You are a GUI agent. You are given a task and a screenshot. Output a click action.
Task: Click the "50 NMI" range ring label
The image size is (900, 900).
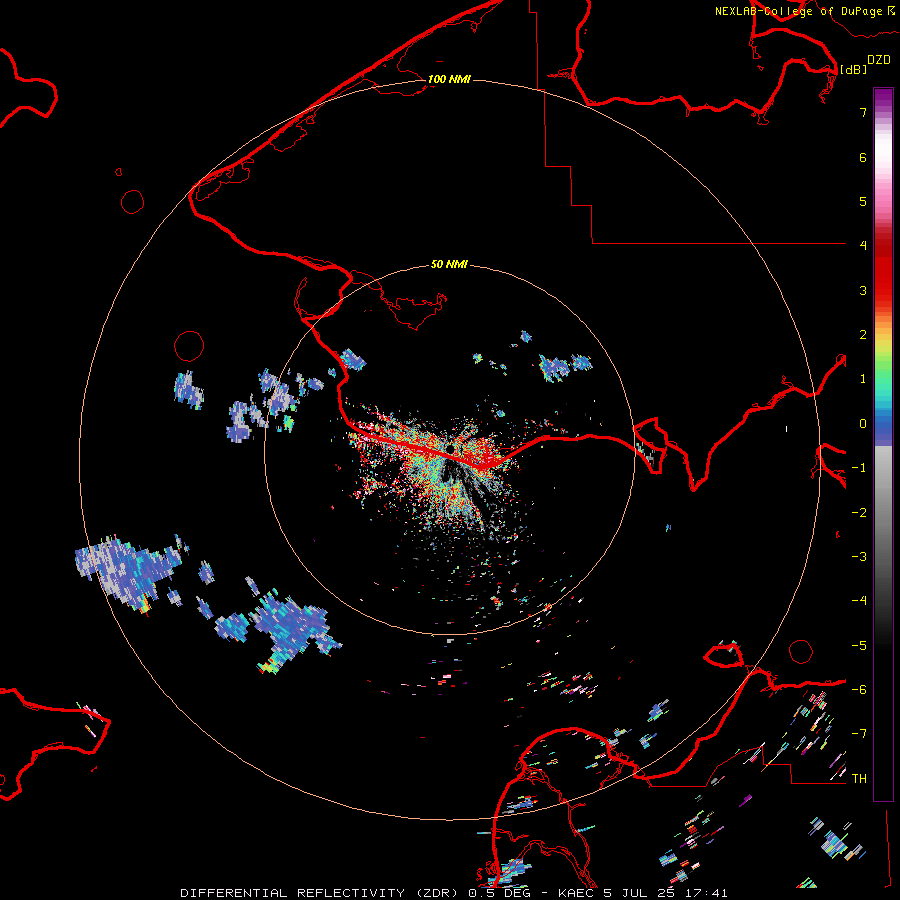449,265
